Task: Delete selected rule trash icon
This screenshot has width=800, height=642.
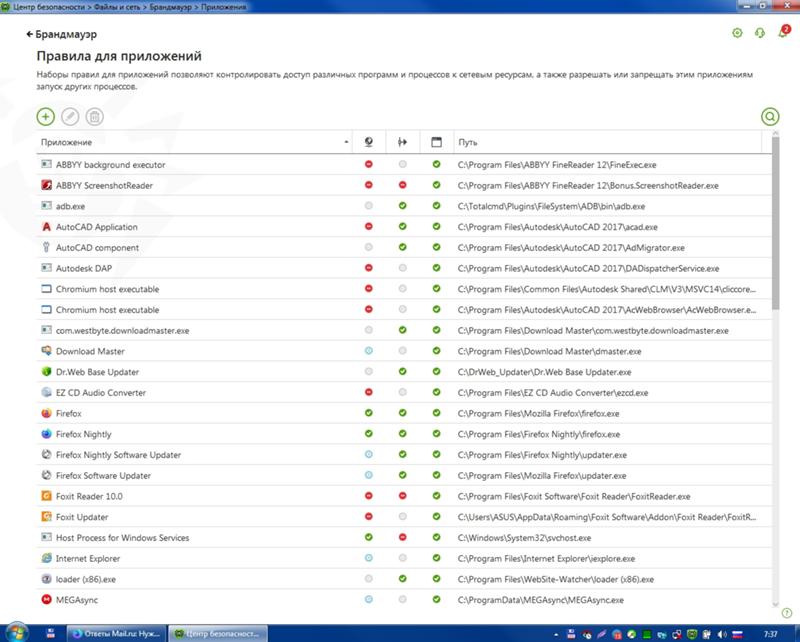Action: click(94, 117)
